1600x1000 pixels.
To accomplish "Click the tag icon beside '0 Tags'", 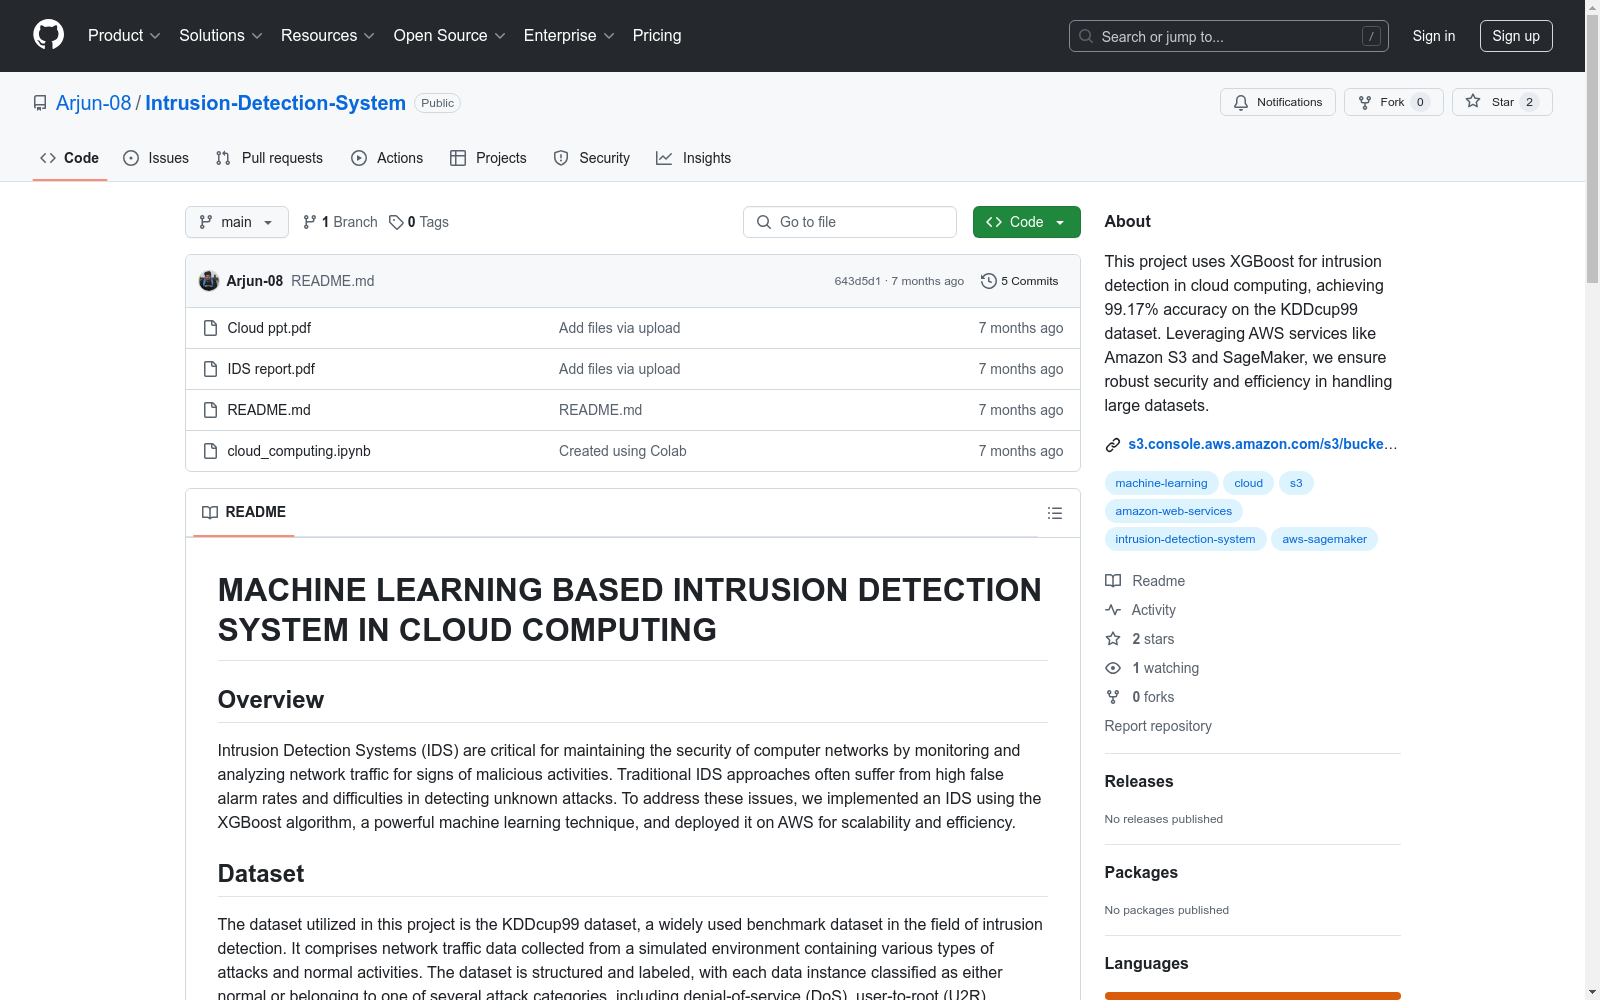I will tap(396, 222).
